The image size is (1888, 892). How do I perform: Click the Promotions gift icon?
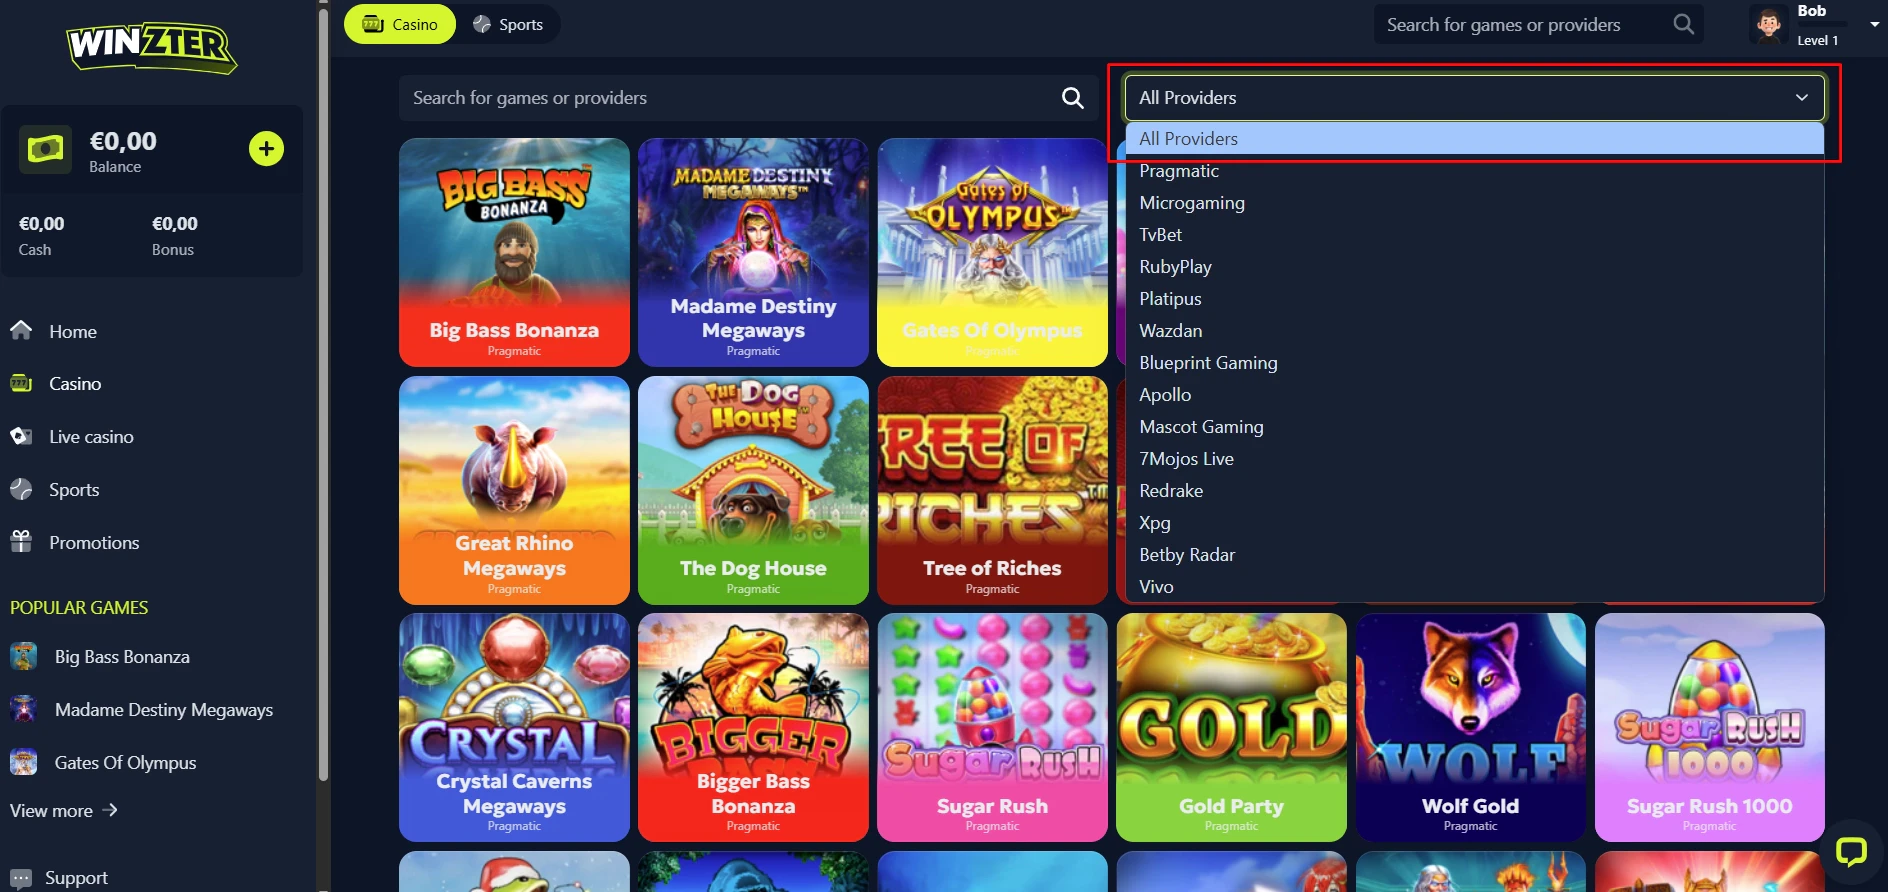coord(21,542)
